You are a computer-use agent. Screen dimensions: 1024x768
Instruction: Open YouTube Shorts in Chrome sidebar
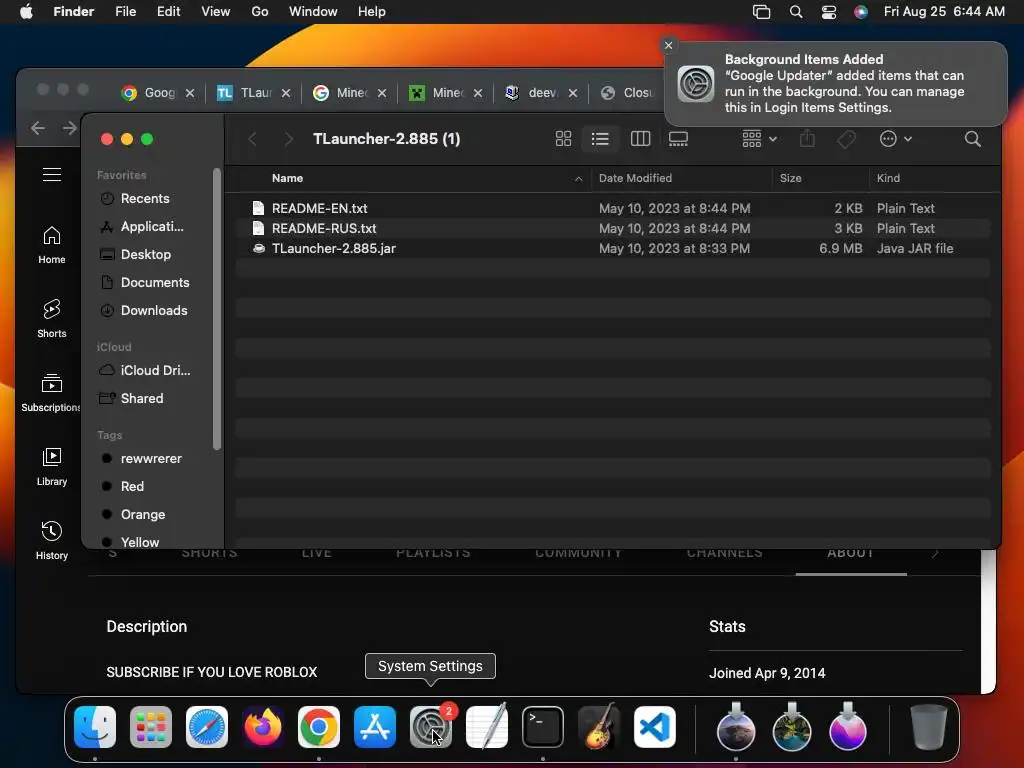click(52, 319)
